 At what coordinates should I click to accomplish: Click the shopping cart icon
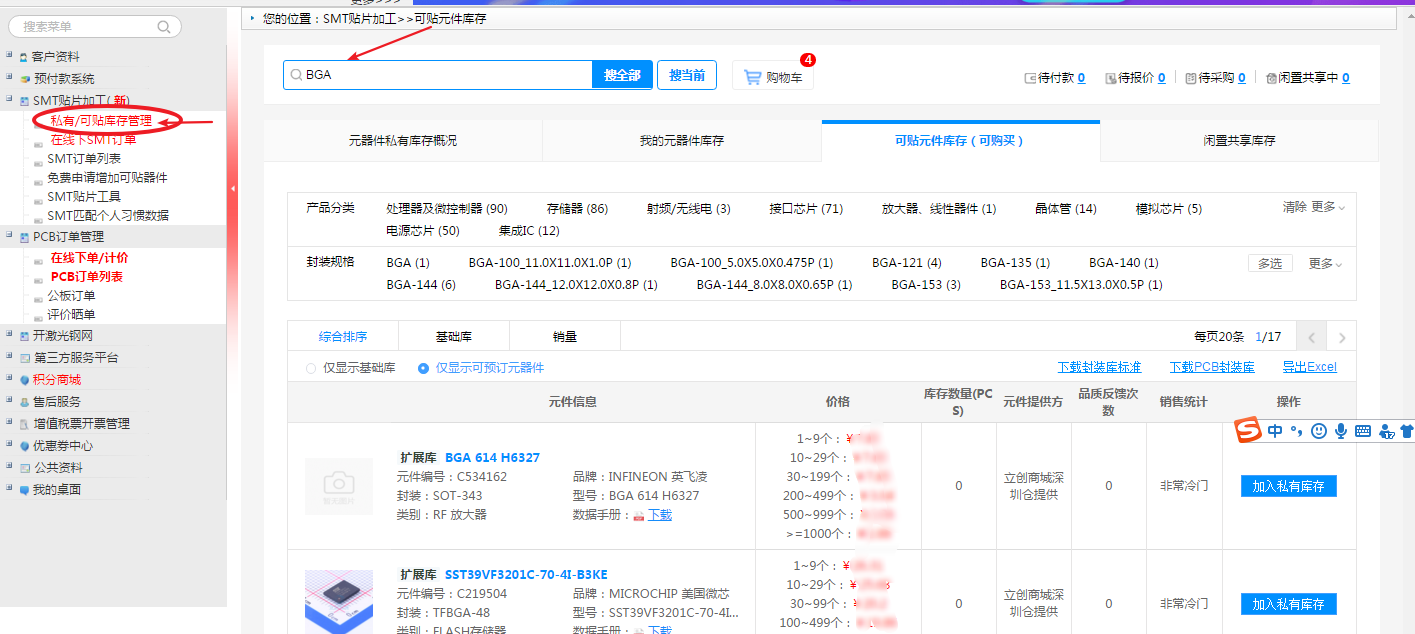coord(753,76)
